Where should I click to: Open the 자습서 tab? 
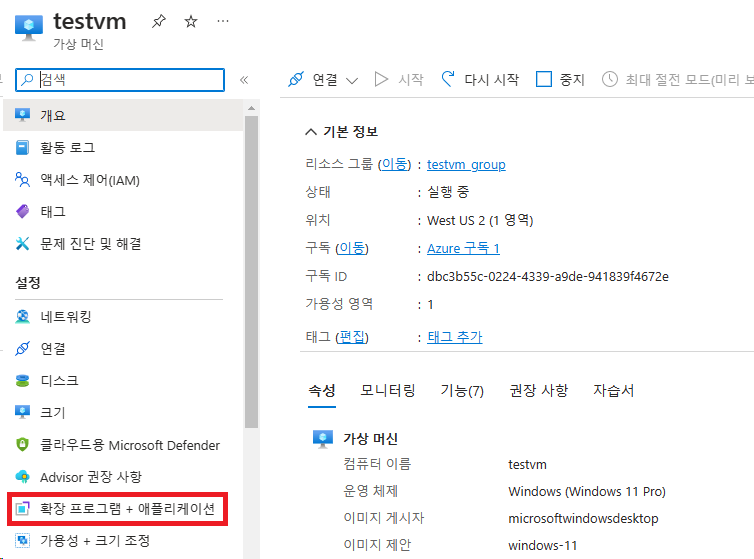tap(614, 390)
